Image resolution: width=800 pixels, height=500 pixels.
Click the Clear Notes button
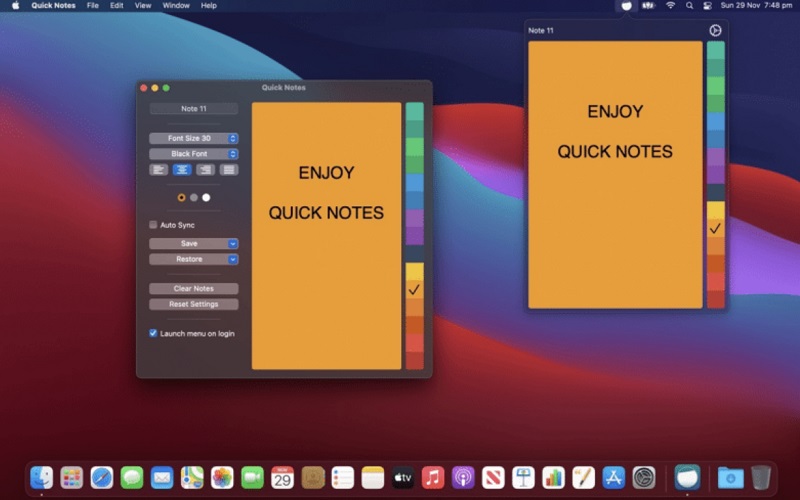coord(193,289)
